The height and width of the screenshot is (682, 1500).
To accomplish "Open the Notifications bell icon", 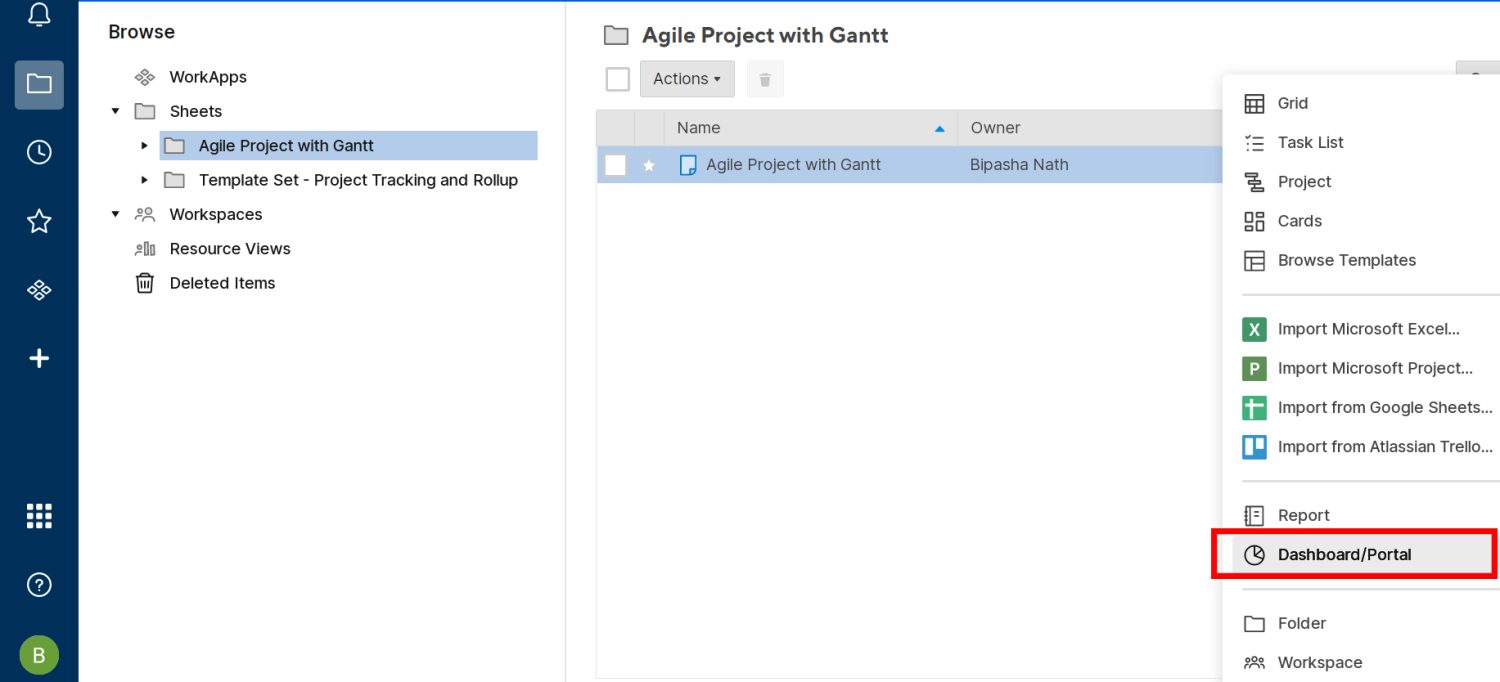I will pyautogui.click(x=39, y=15).
